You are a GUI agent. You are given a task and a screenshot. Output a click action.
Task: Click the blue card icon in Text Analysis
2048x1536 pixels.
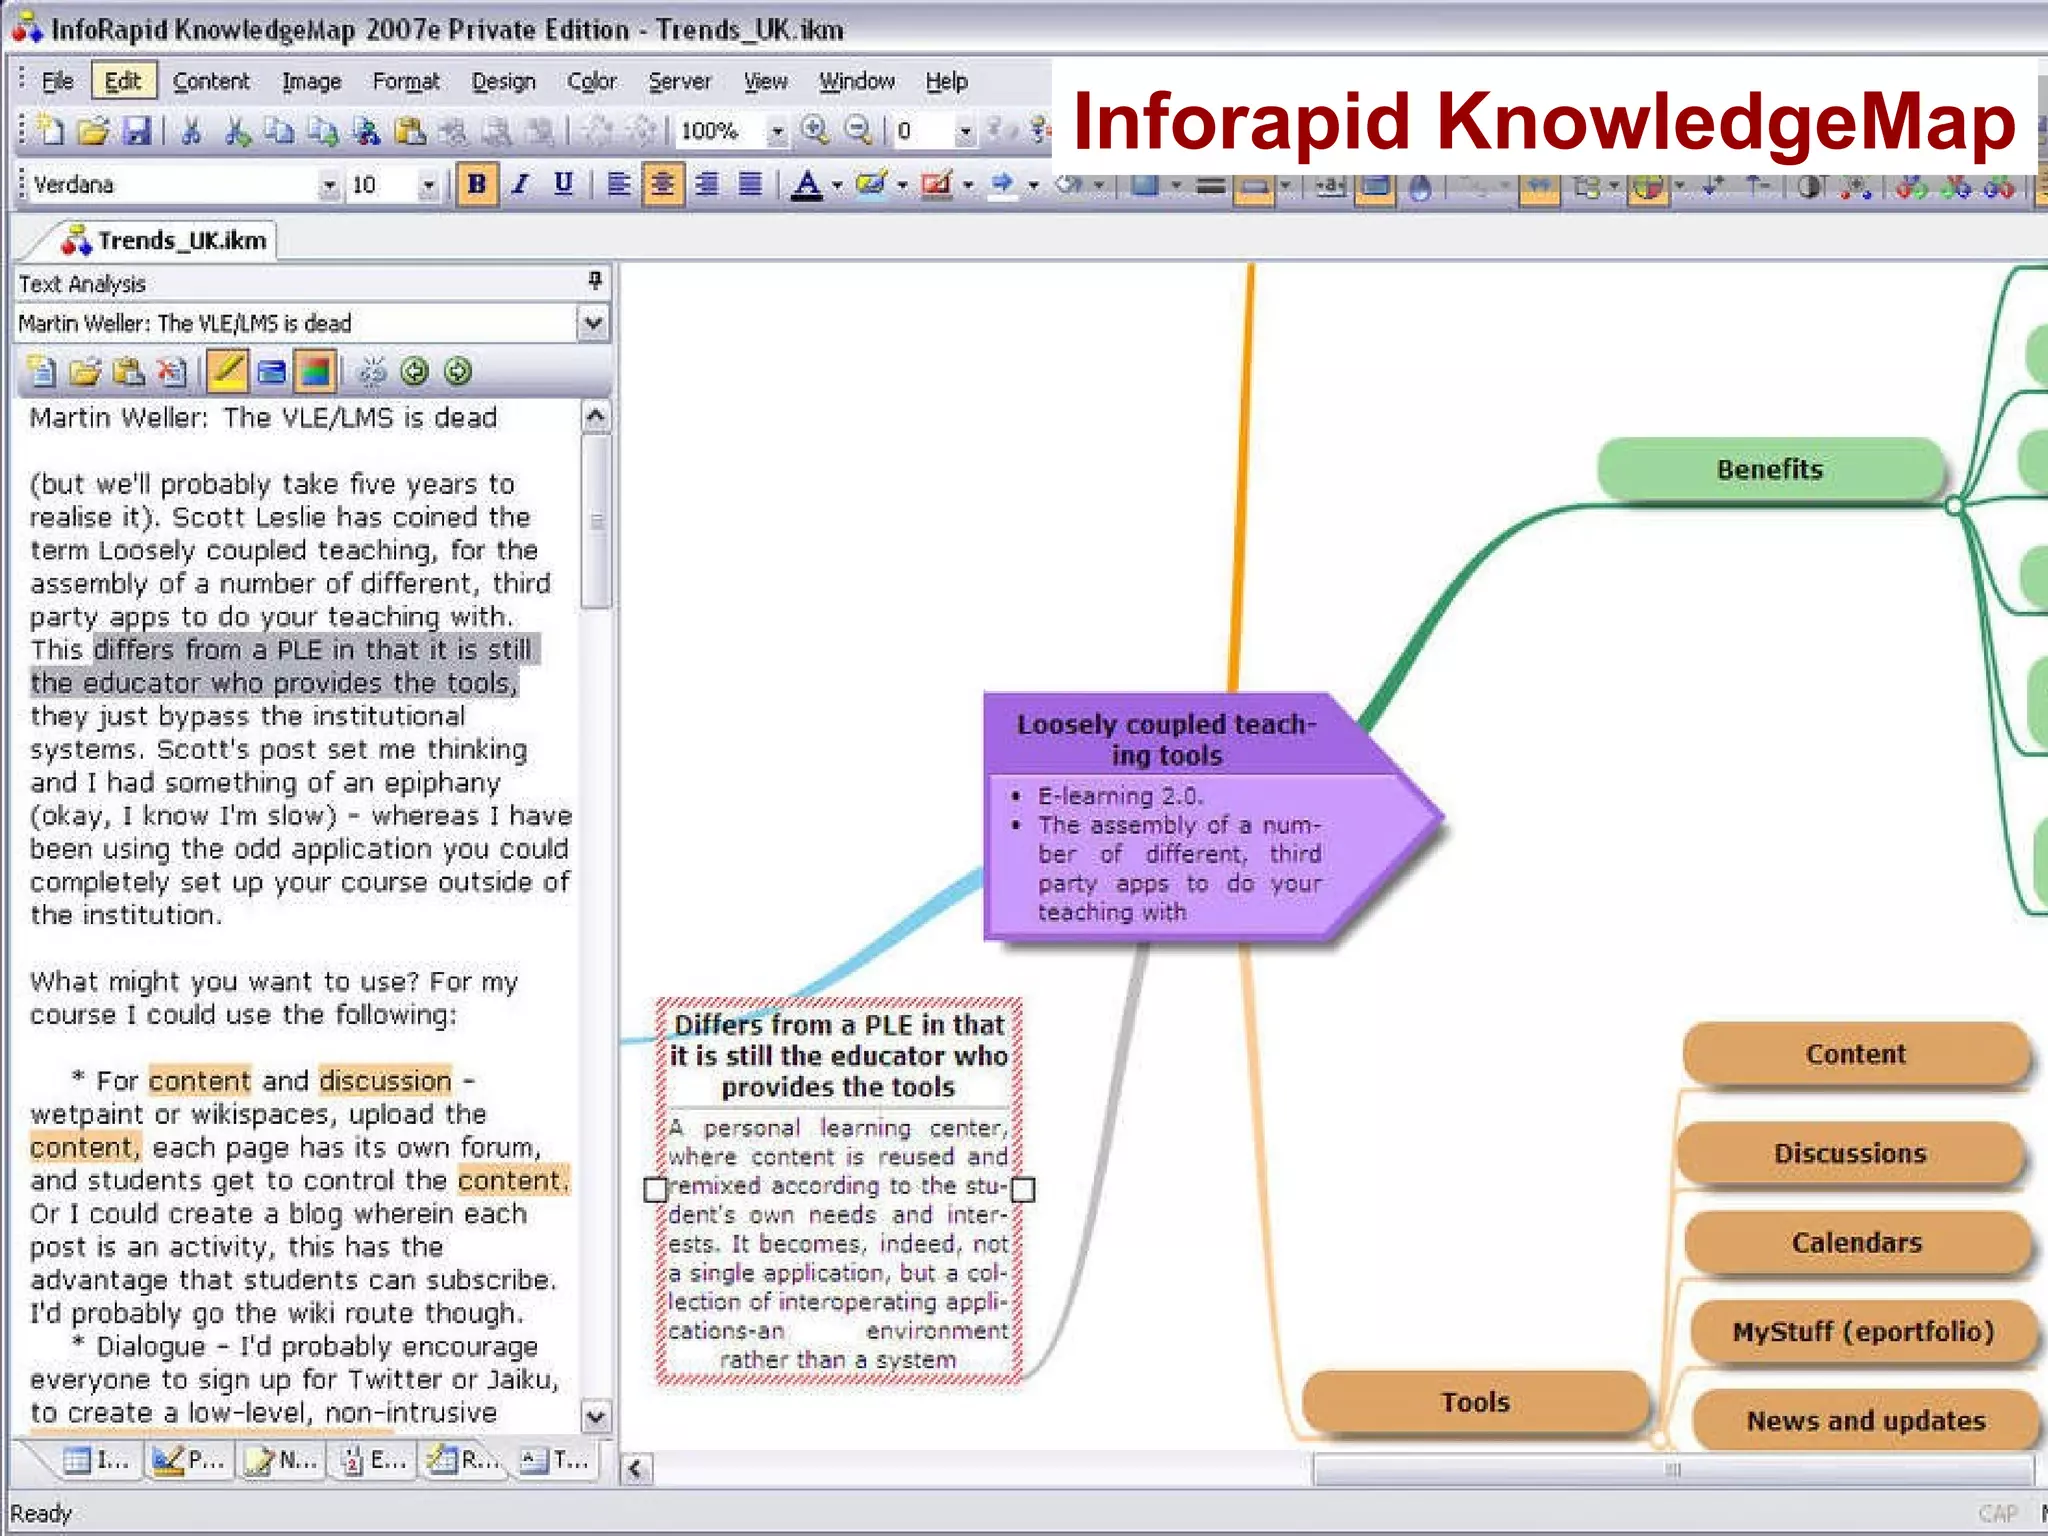pos(271,372)
